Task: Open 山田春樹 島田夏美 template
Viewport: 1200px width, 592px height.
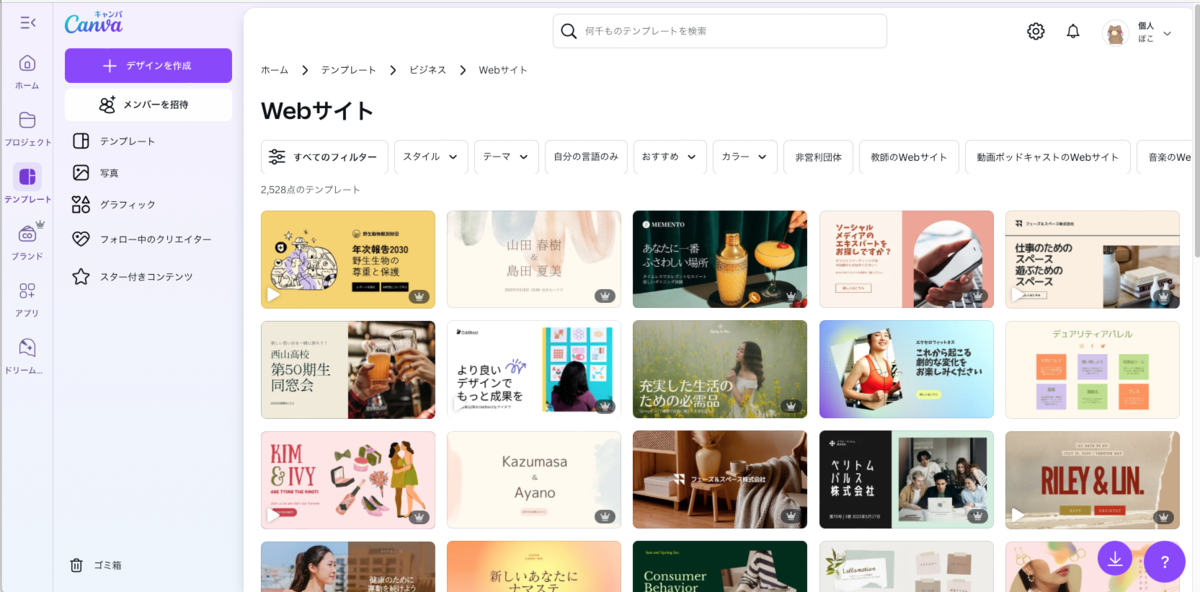Action: click(534, 259)
